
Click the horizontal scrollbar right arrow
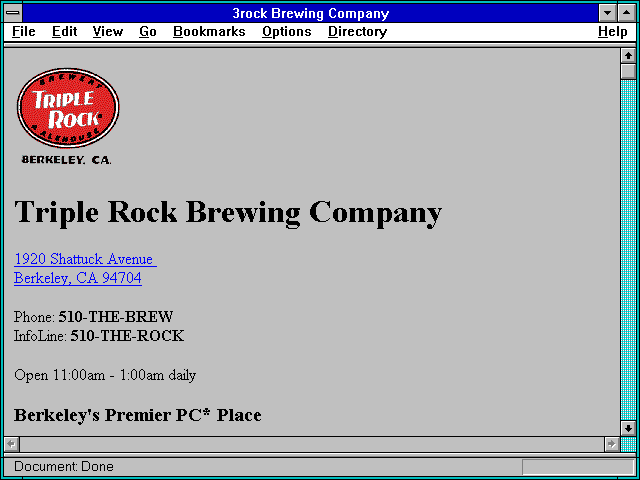pyautogui.click(x=611, y=444)
